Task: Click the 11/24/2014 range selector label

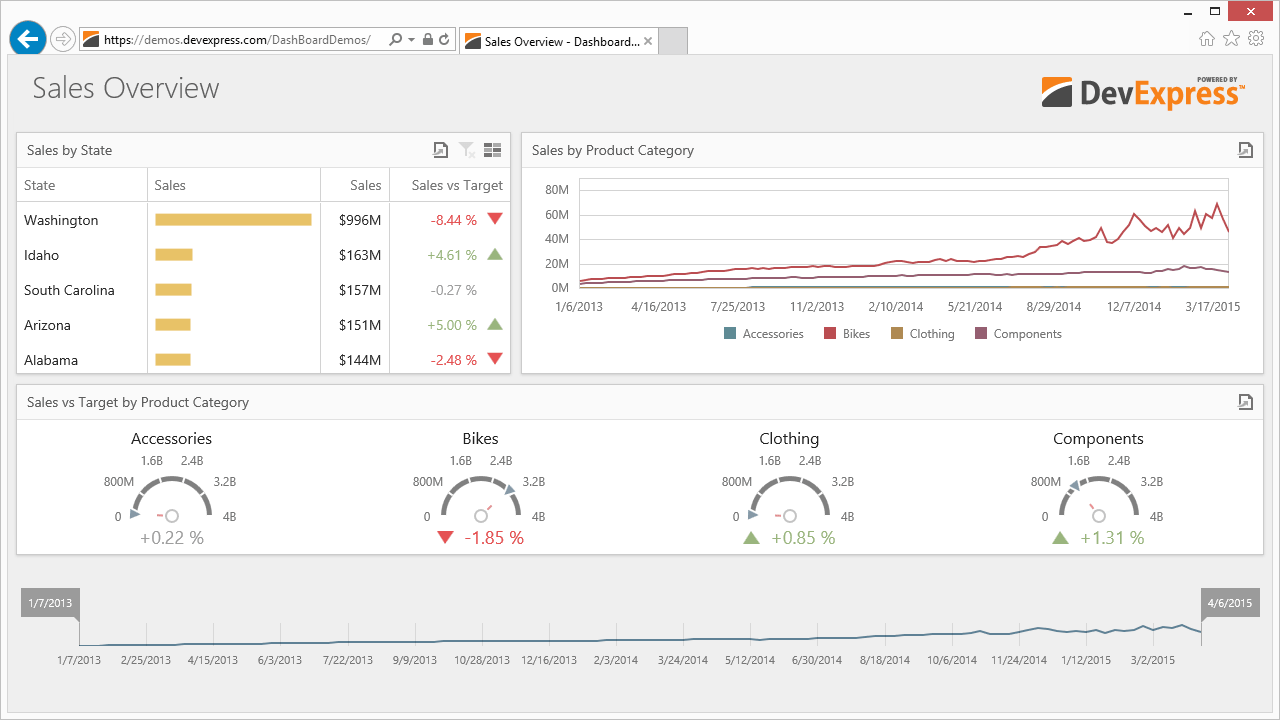Action: pos(1019,660)
